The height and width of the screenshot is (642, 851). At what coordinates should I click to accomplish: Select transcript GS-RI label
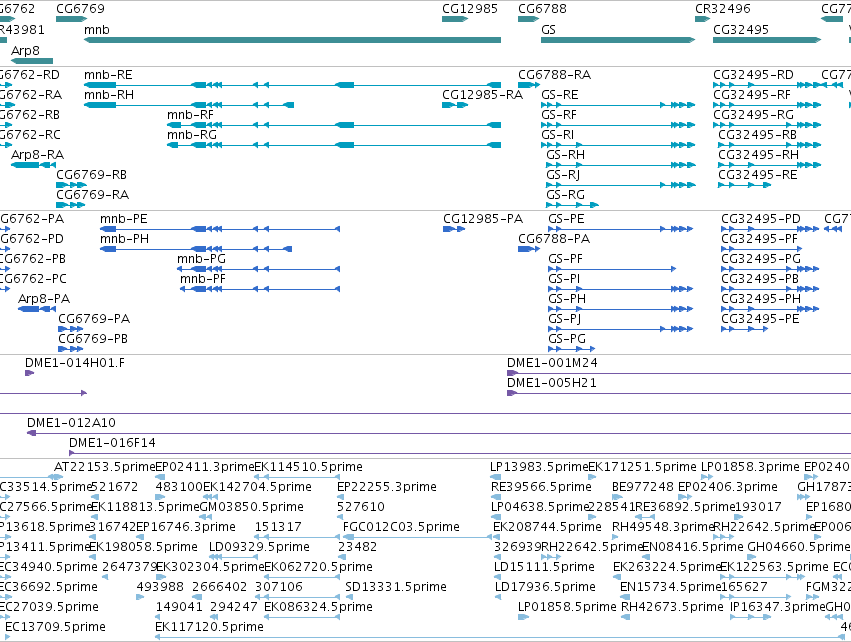pos(557,135)
